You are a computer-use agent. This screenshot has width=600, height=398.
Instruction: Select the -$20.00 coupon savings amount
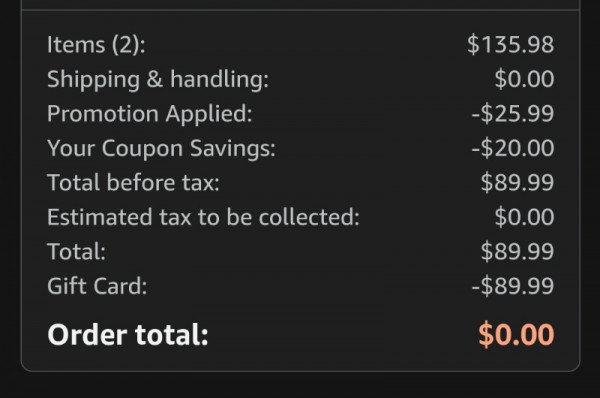click(x=513, y=148)
